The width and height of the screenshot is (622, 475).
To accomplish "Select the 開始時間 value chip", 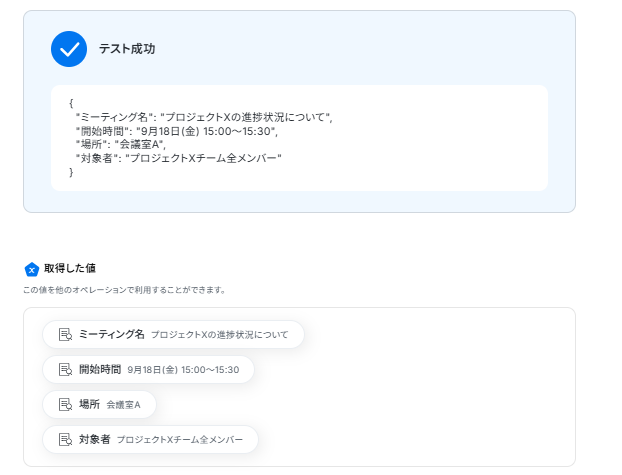I will click(x=148, y=369).
